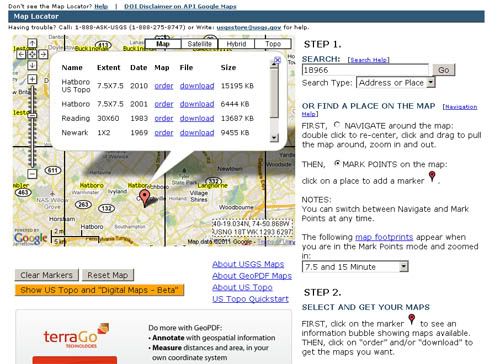The height and width of the screenshot is (364, 500).
Task: Click the zoom level slider handle
Action: 32,116
